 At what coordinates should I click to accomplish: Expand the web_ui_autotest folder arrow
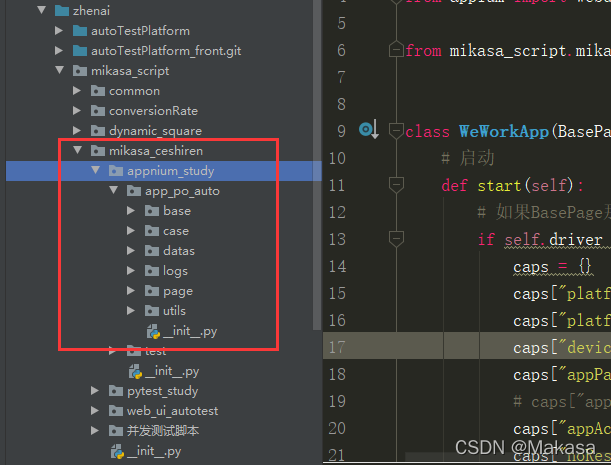point(95,410)
